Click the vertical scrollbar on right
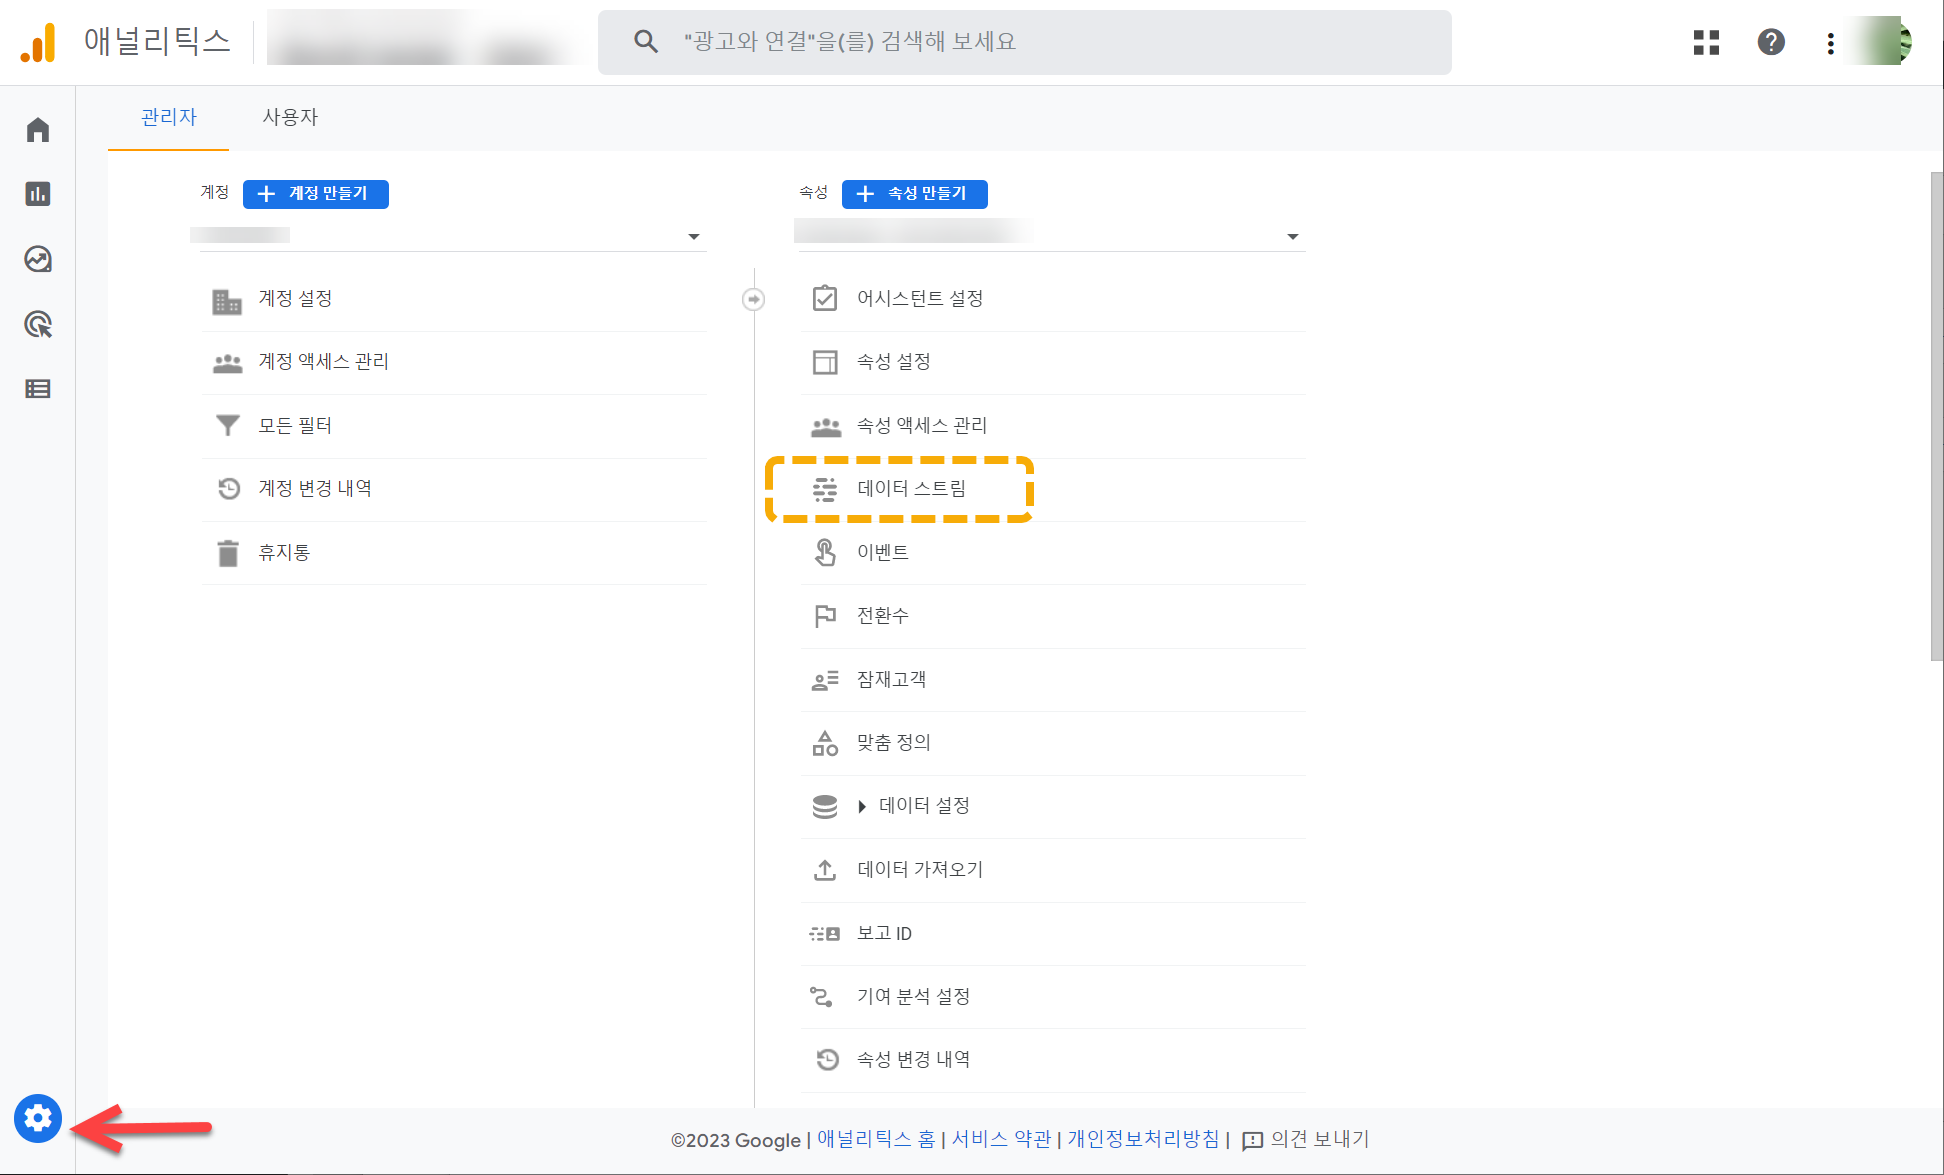1944x1175 pixels. coord(1936,415)
